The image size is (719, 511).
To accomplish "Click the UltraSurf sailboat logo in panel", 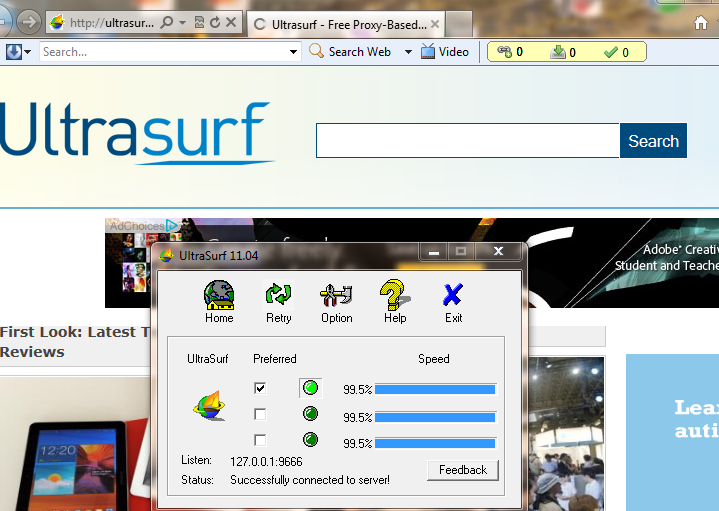I will [209, 405].
